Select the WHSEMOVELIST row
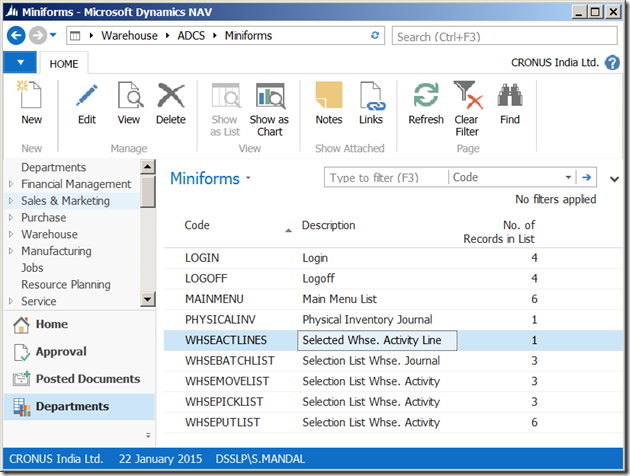Screen dimensions: 630x476 (393, 381)
